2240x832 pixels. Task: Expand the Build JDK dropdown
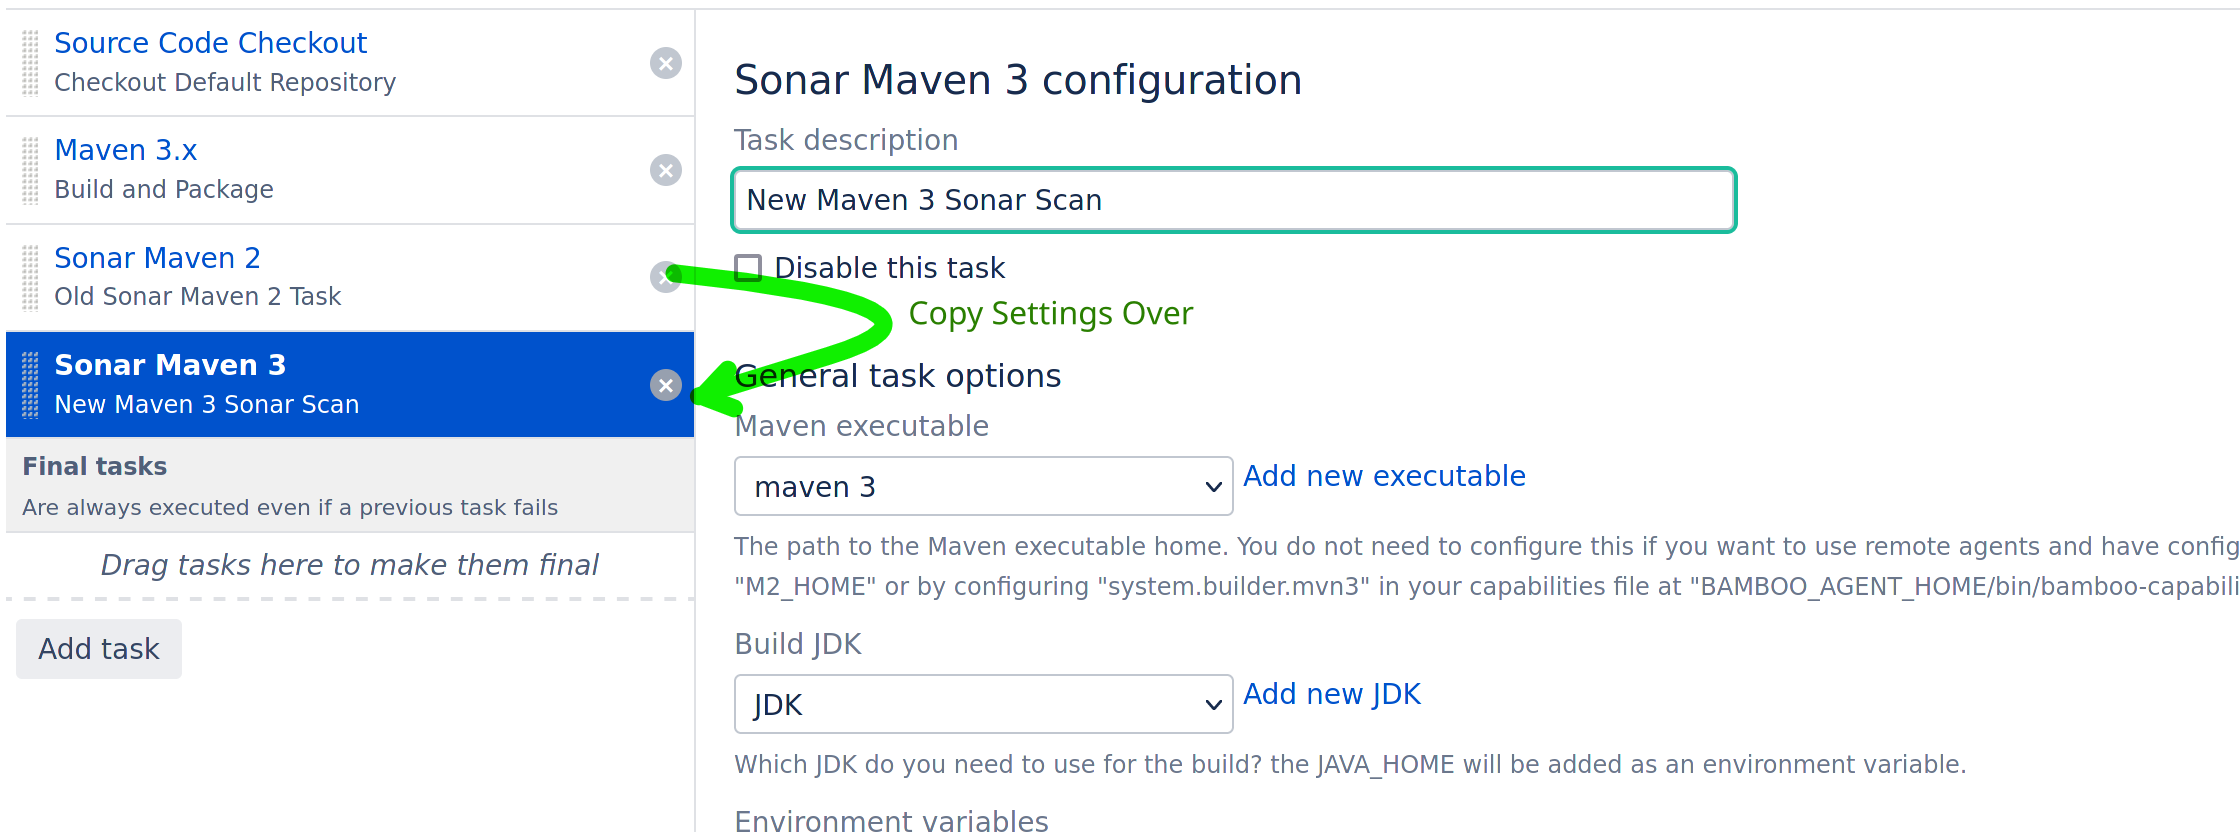pyautogui.click(x=983, y=705)
